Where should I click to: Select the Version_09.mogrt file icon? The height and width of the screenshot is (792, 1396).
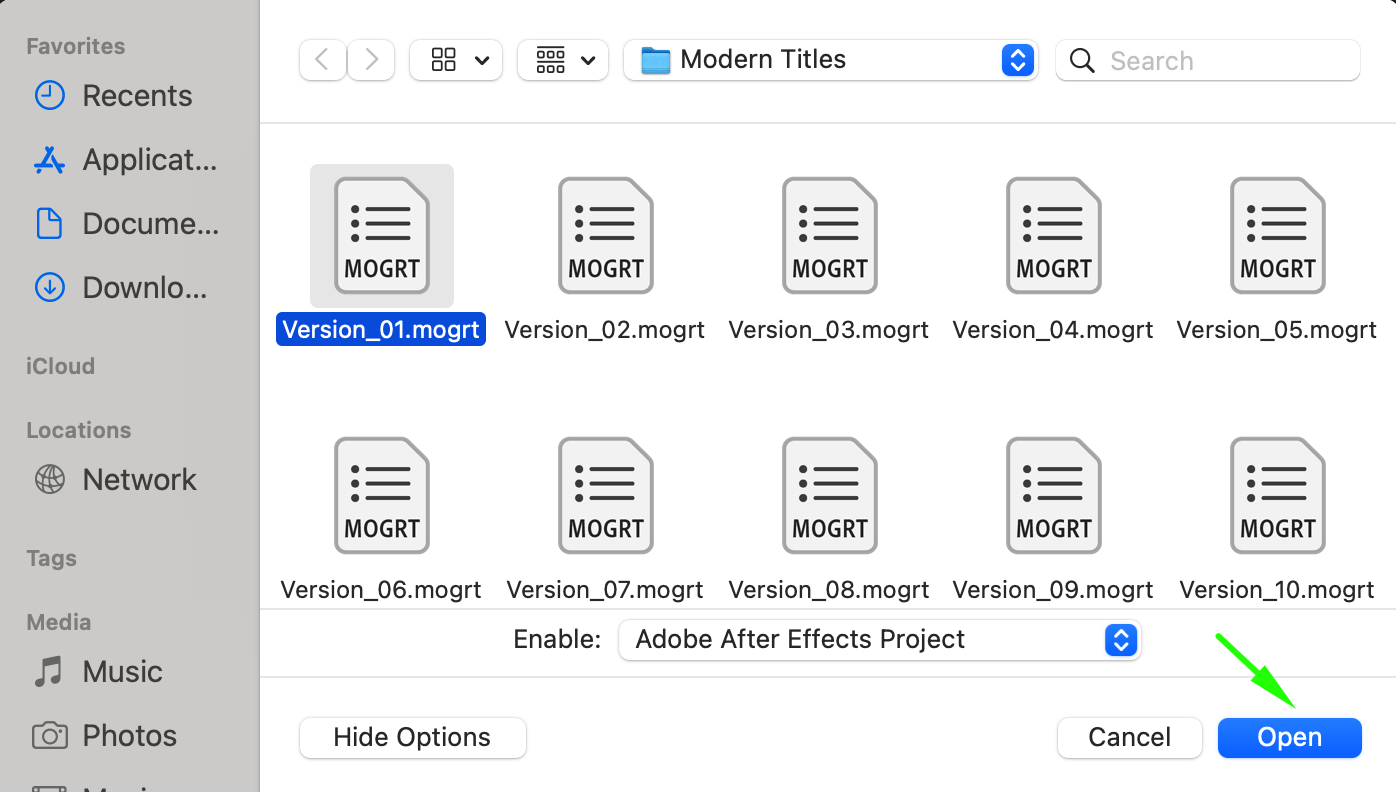1053,495
